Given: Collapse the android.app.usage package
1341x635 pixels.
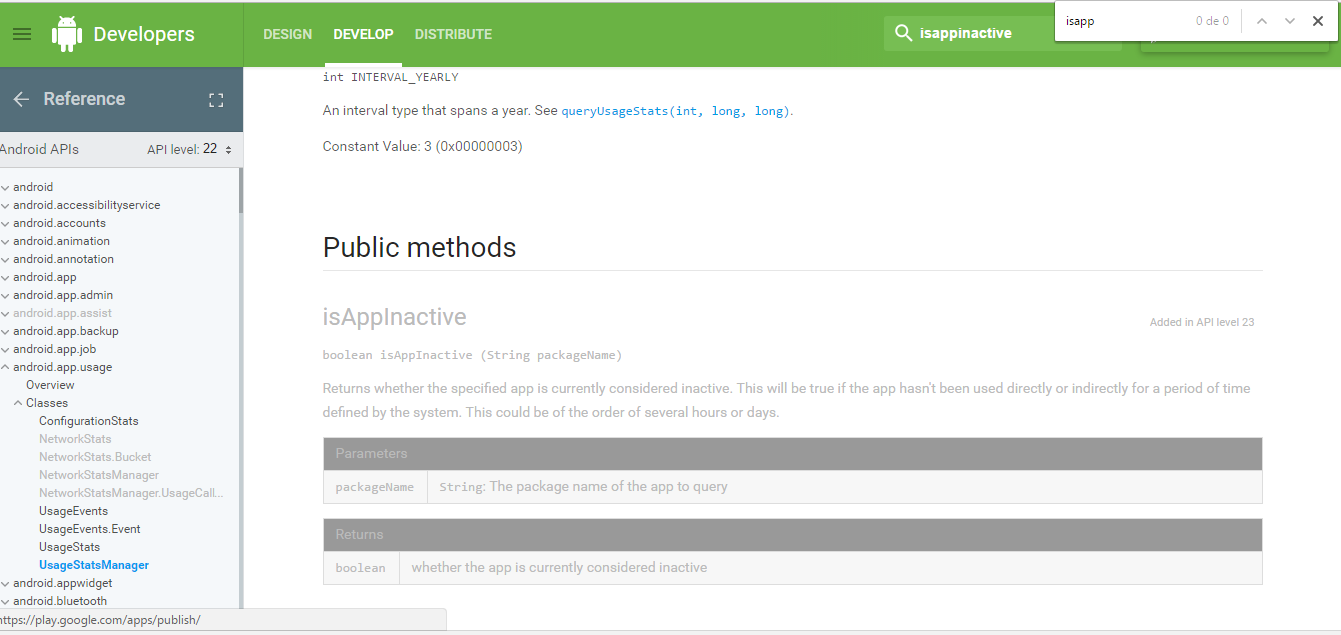Looking at the screenshot, I should click(5, 367).
